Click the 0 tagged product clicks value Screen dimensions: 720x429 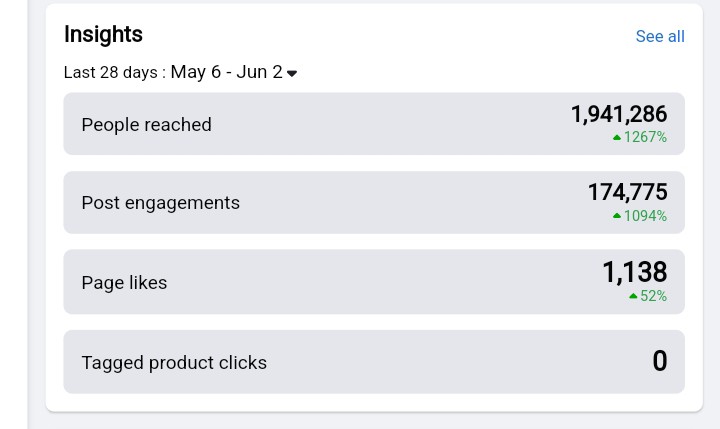660,361
